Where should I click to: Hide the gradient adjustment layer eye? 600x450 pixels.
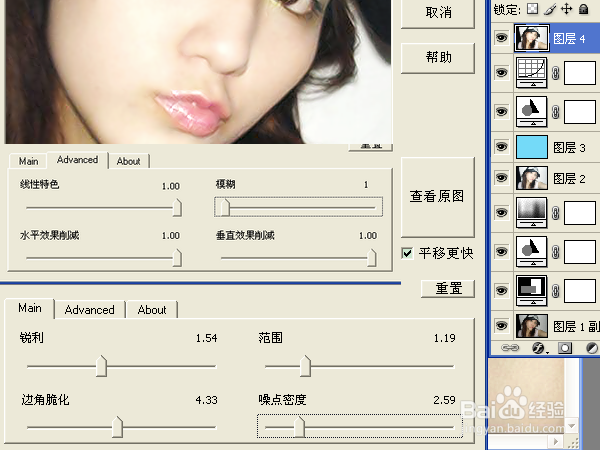[x=502, y=212]
